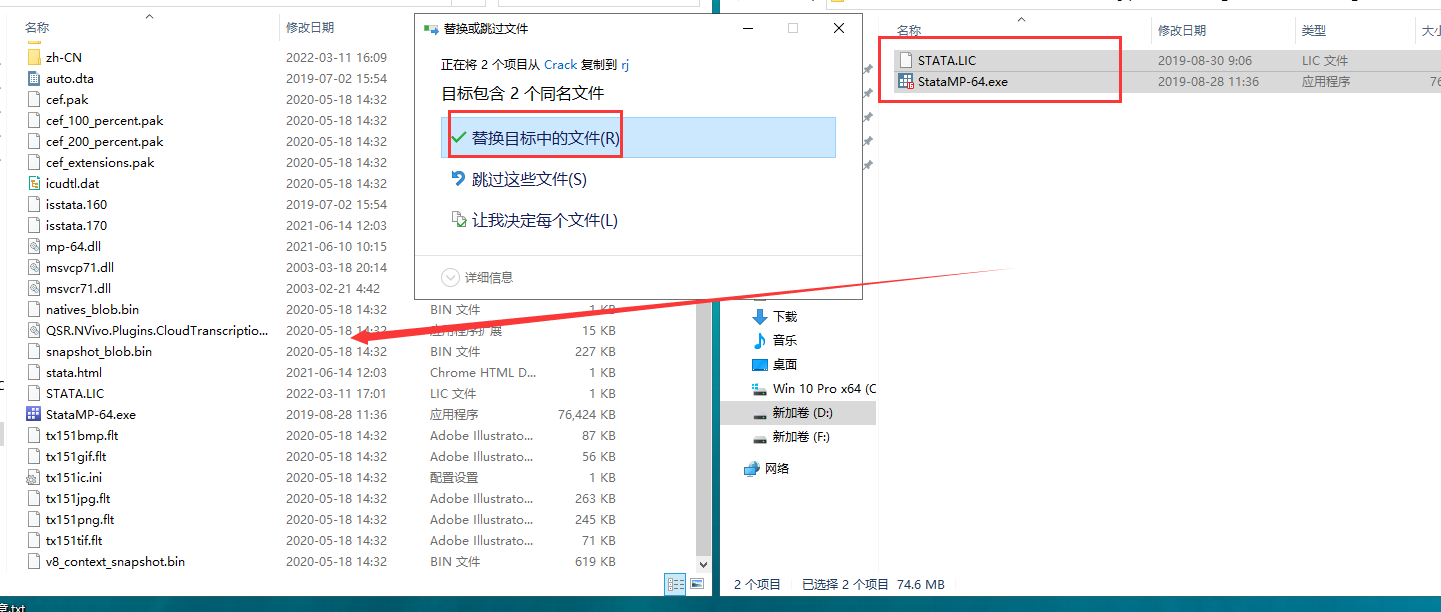Image resolution: width=1441 pixels, height=612 pixels.
Task: Choose Replace the files in destination (替换目标中的文件)
Action: click(545, 138)
